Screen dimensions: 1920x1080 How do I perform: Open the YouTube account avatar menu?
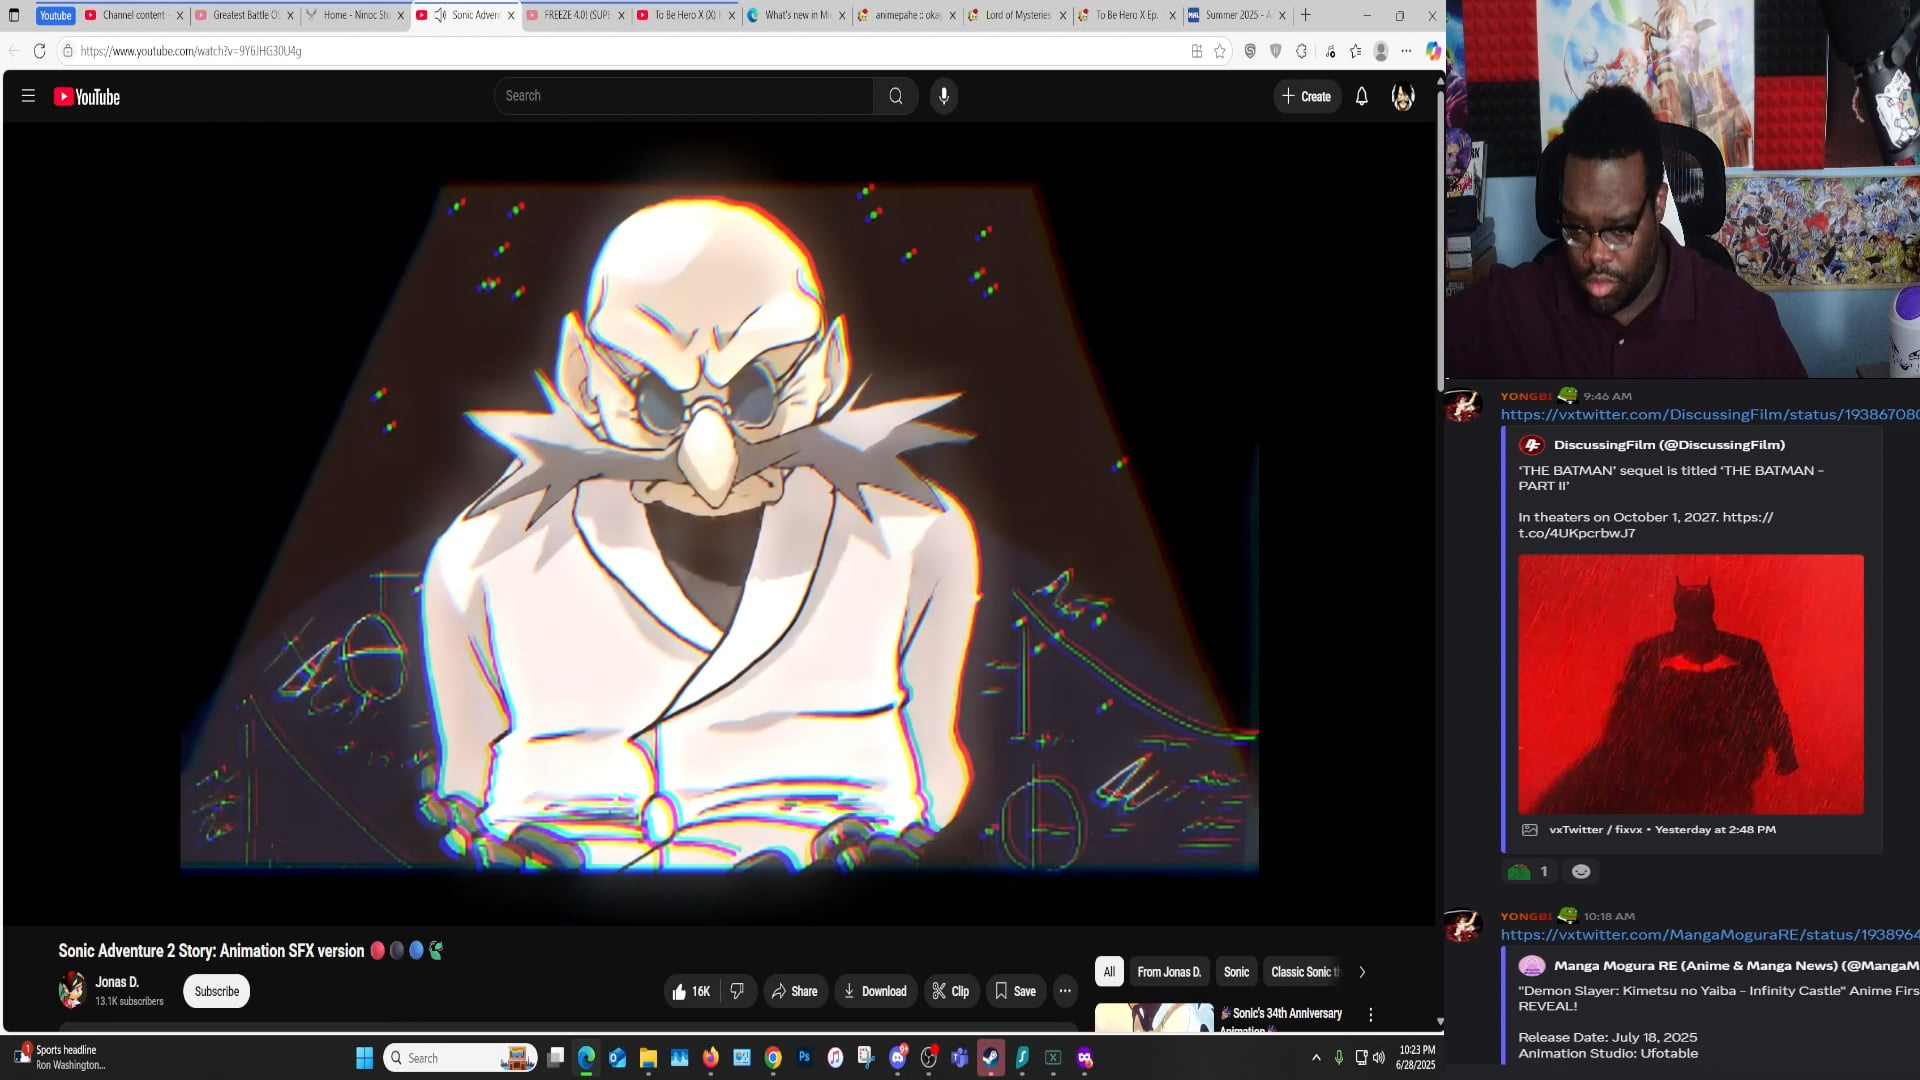click(x=1403, y=96)
